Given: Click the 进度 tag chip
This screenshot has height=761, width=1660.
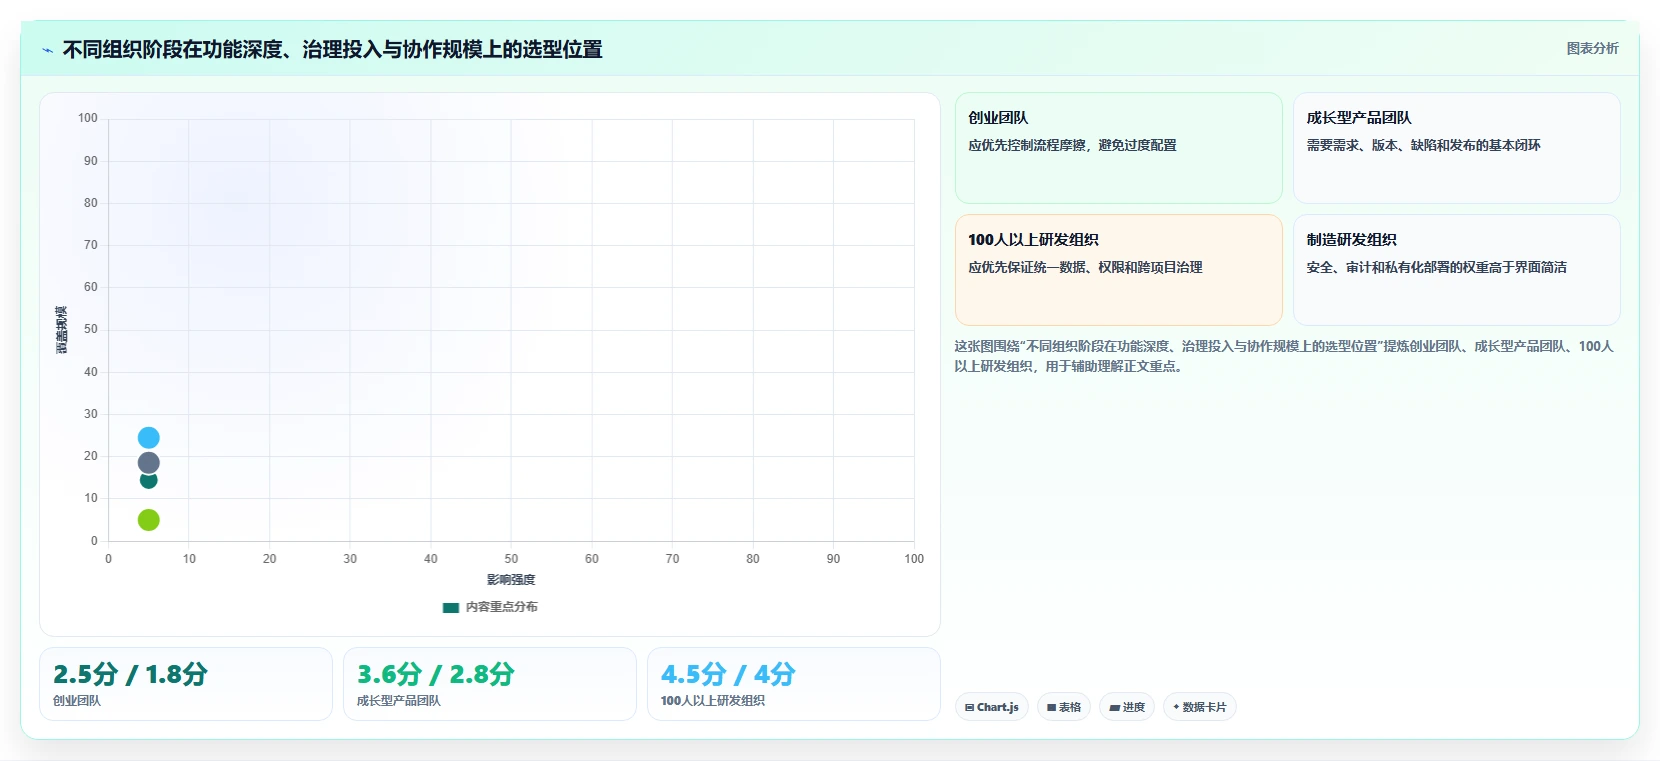Looking at the screenshot, I should (x=1127, y=707).
